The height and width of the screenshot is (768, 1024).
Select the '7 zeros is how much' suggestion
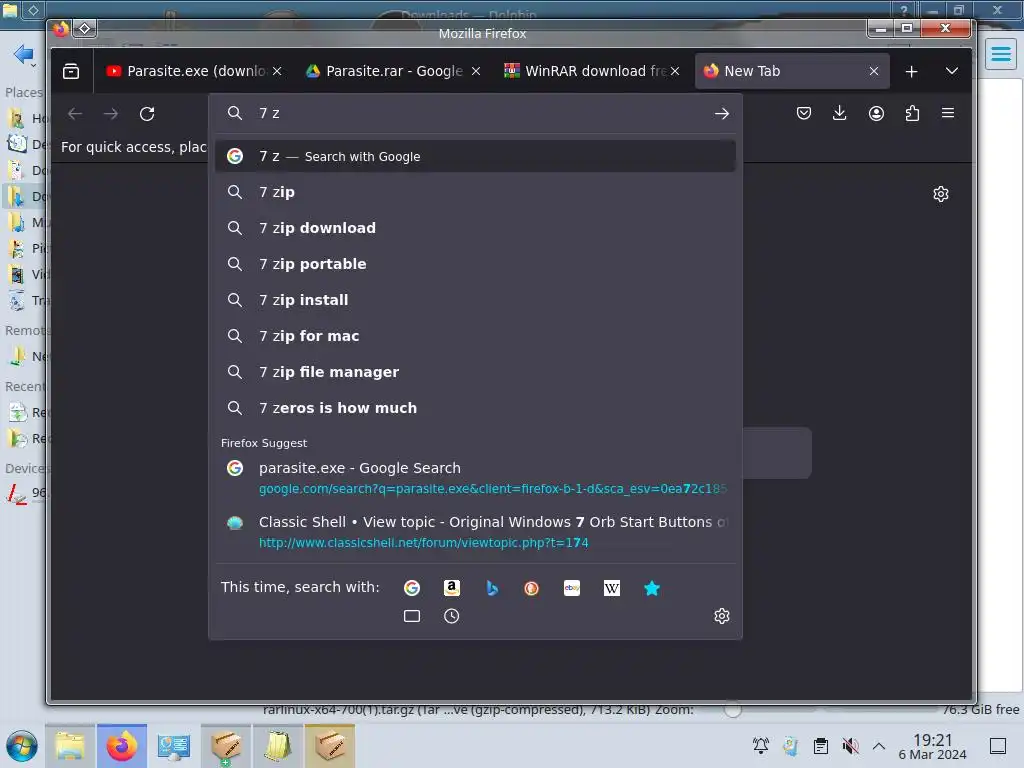pos(475,408)
